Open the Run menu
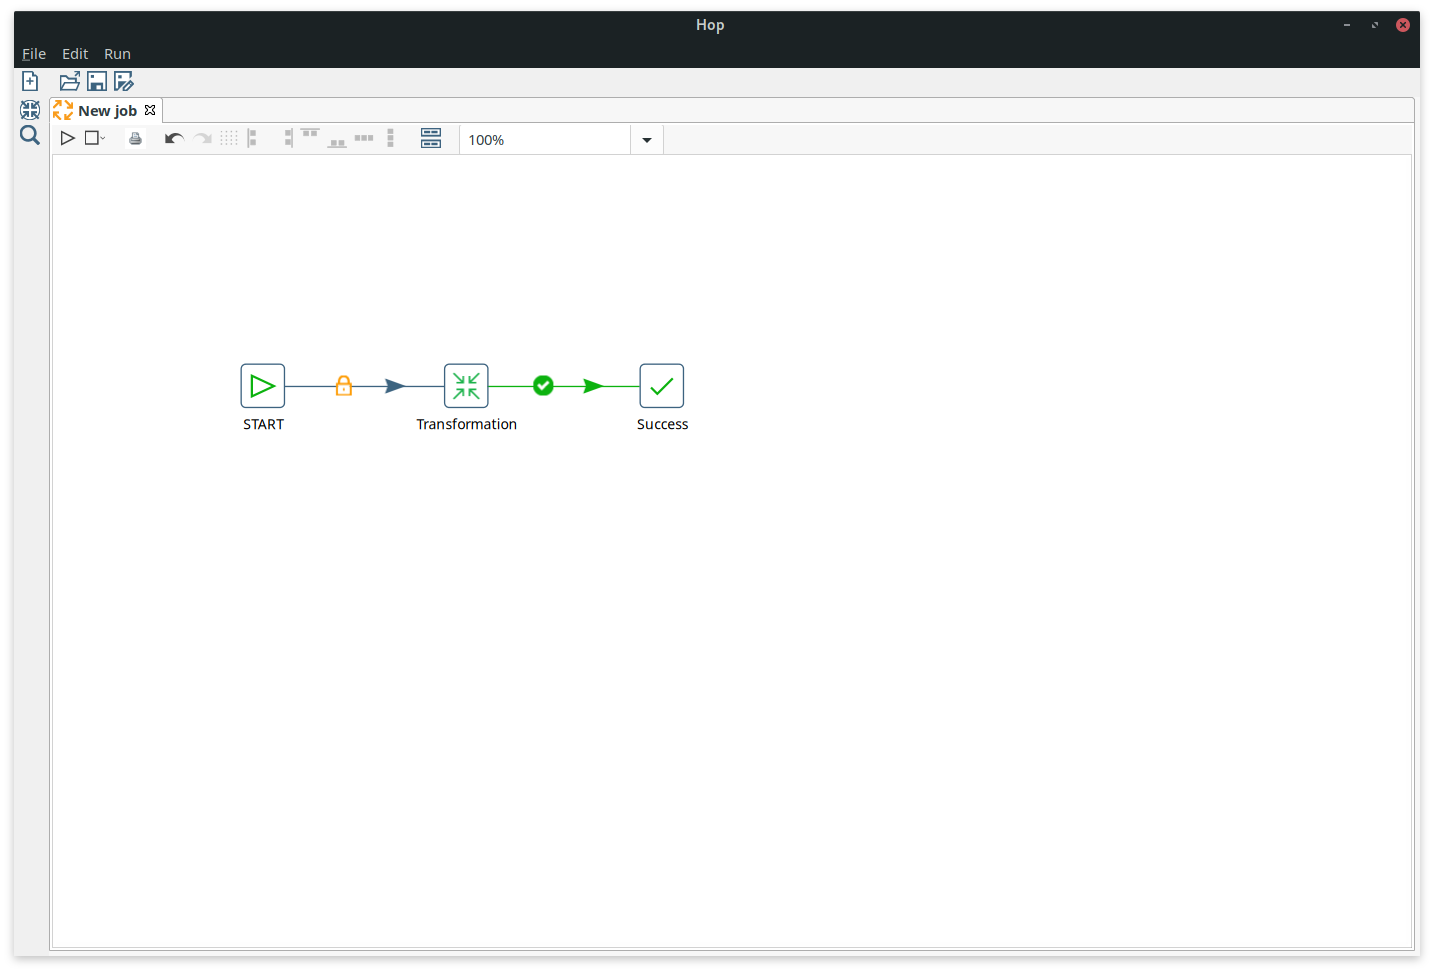This screenshot has height=973, width=1434. [117, 53]
